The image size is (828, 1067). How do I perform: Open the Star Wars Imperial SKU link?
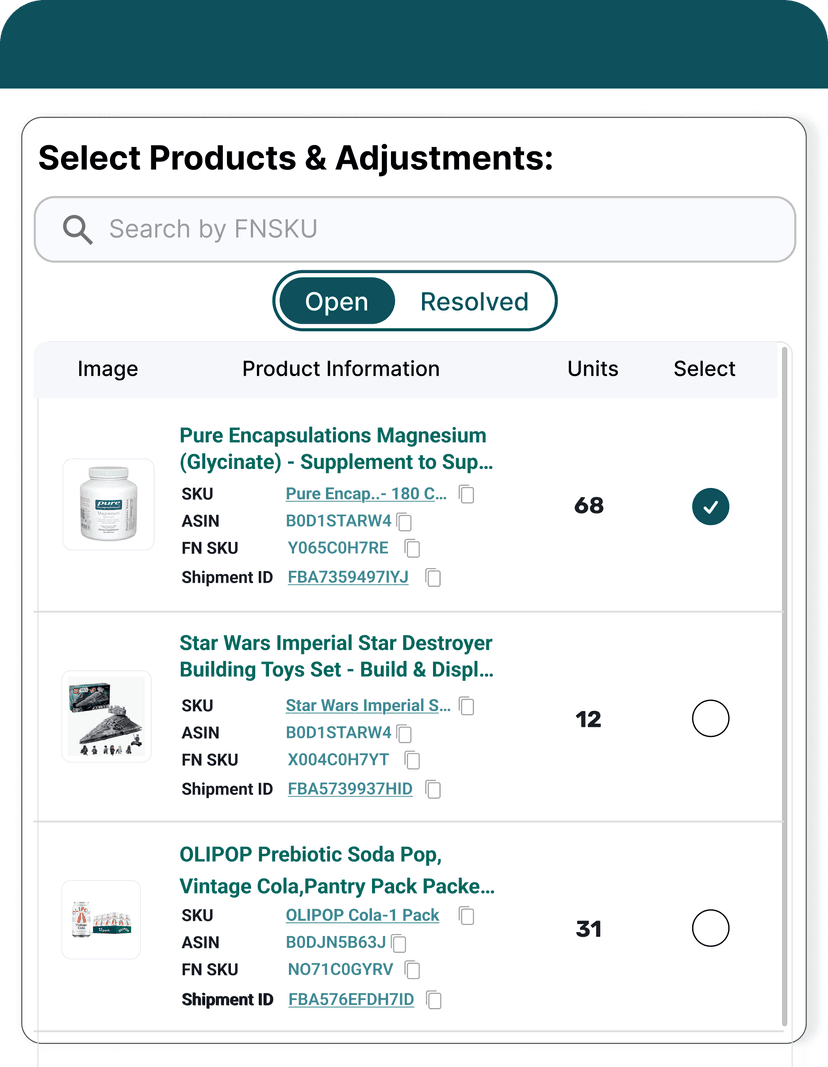click(364, 706)
